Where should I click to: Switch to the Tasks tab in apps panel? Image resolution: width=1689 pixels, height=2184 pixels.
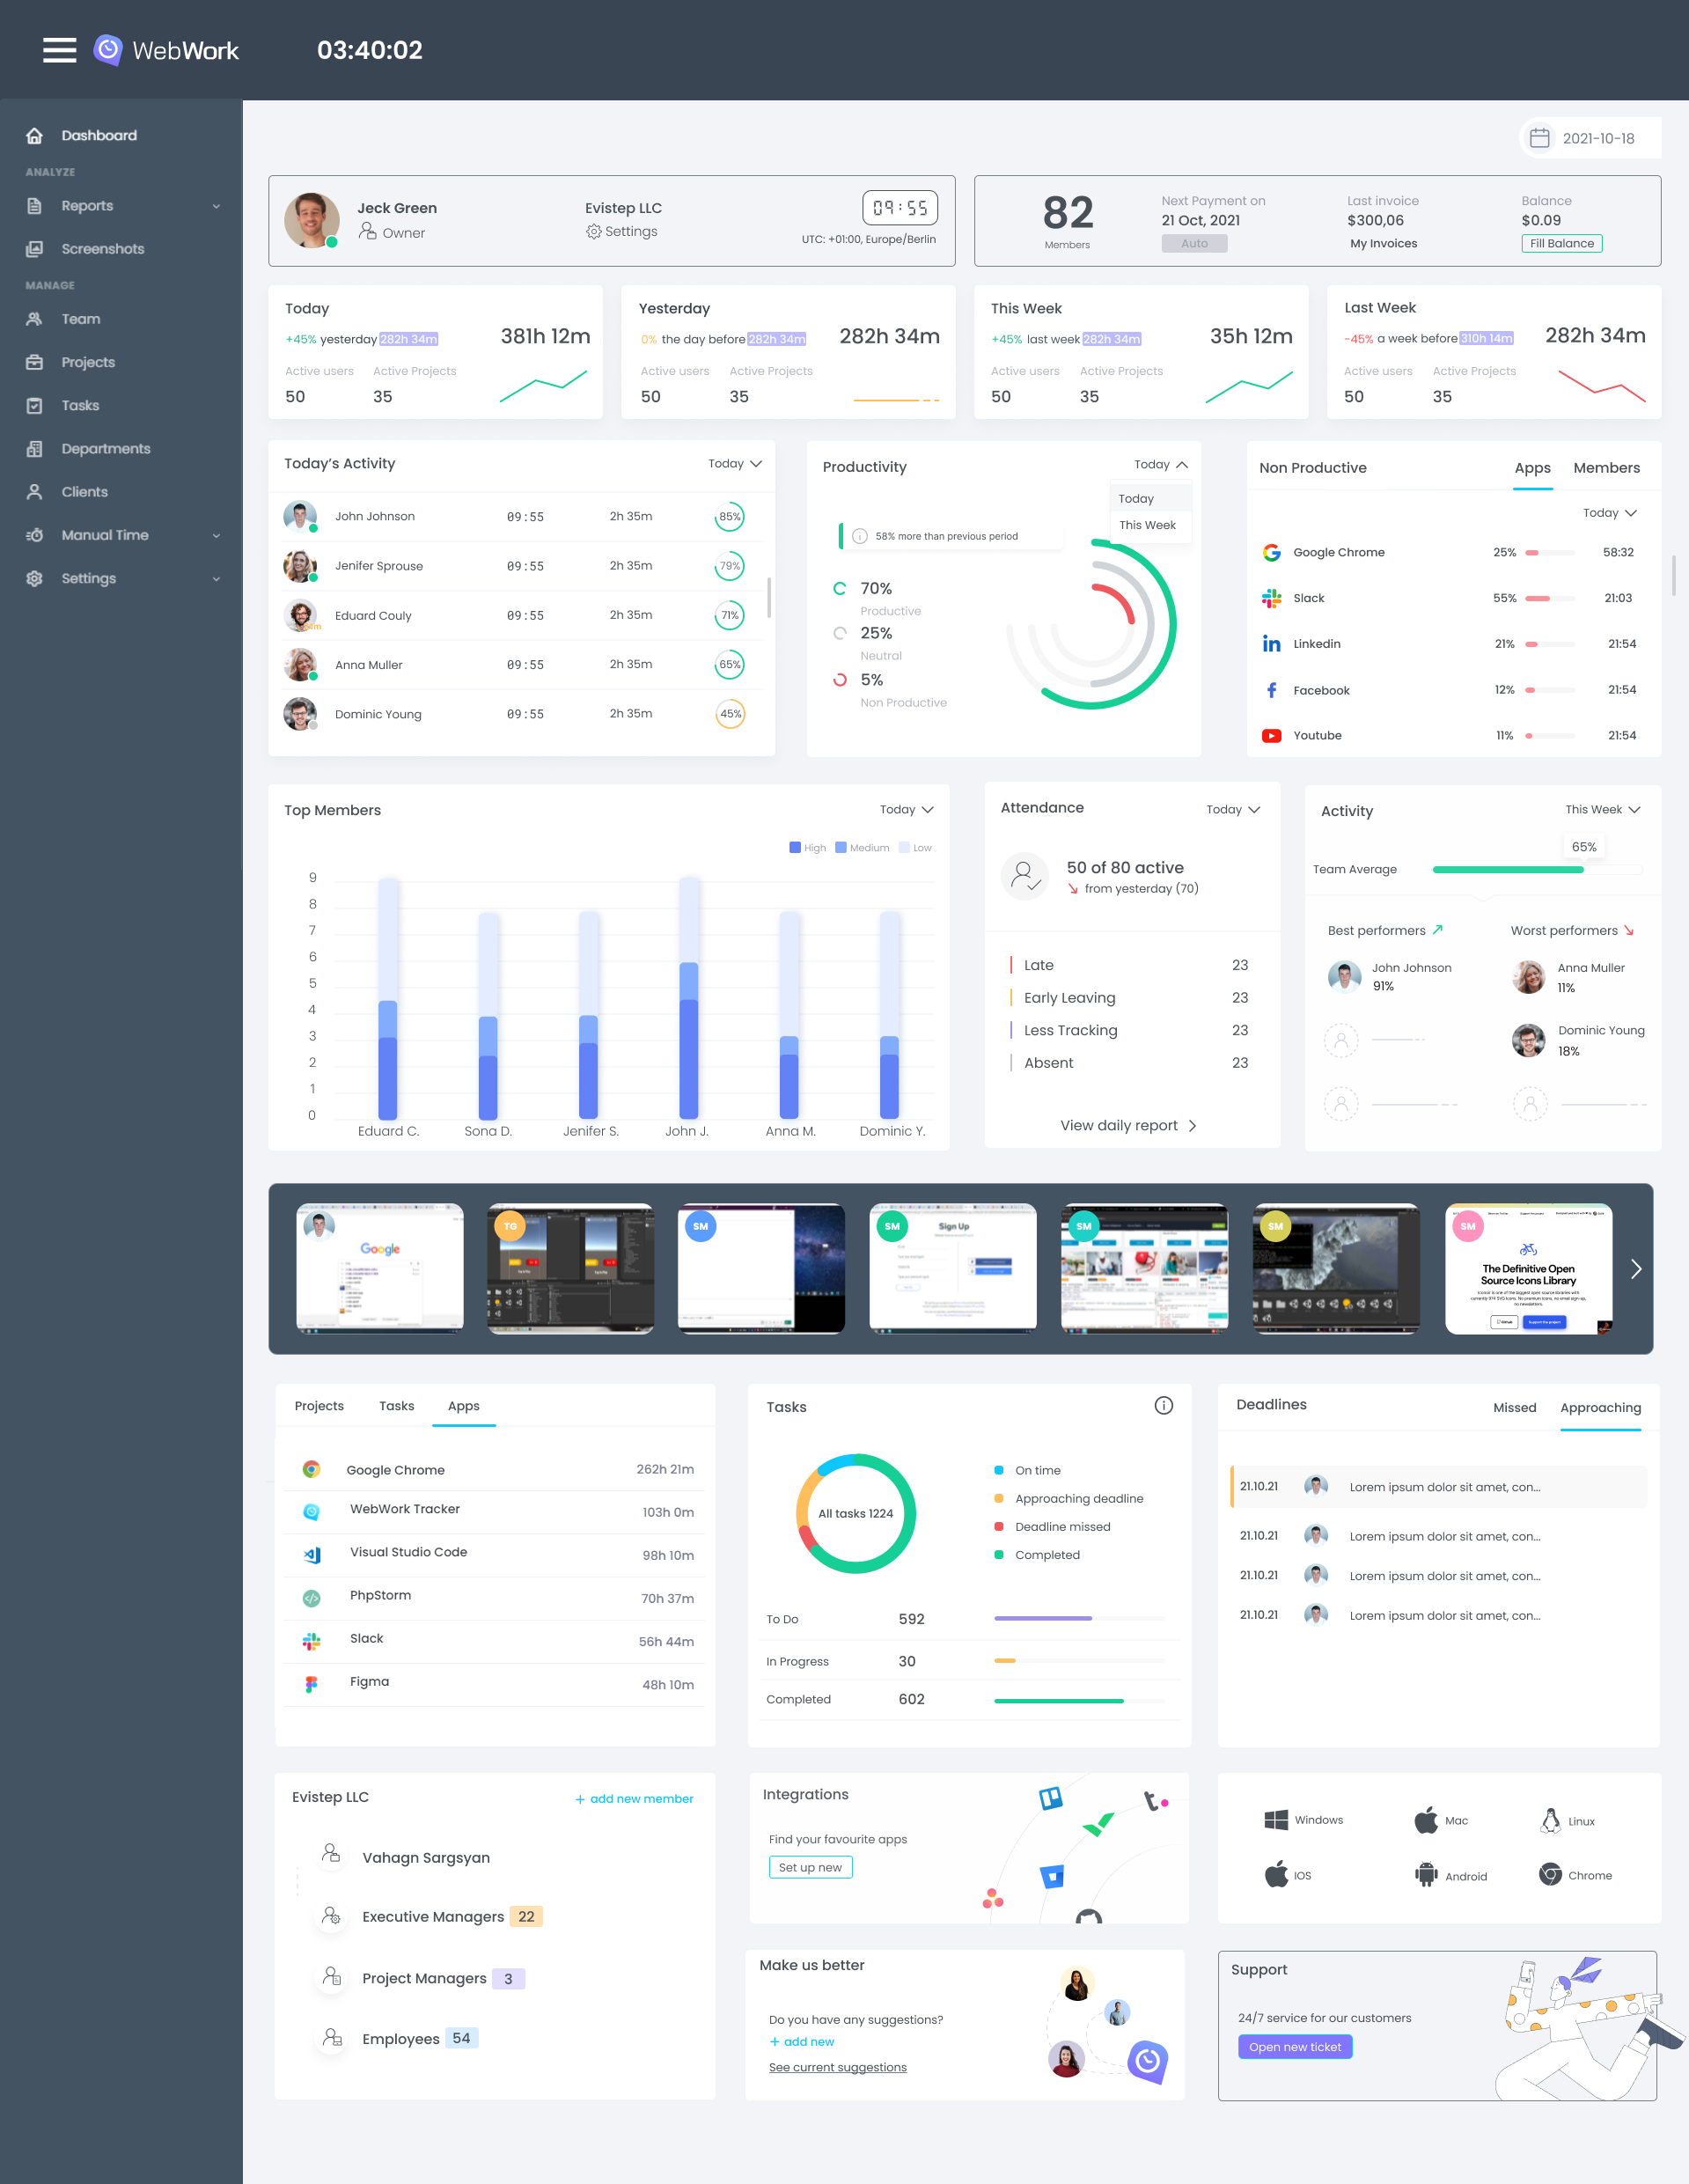click(x=396, y=1406)
